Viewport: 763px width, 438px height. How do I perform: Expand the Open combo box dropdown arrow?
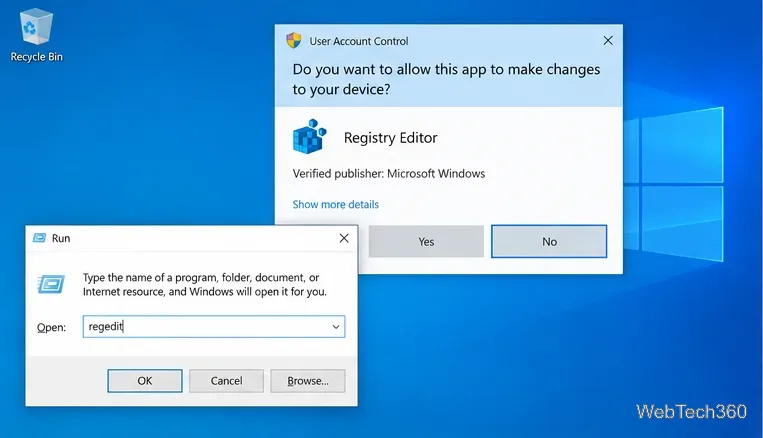[x=336, y=327]
